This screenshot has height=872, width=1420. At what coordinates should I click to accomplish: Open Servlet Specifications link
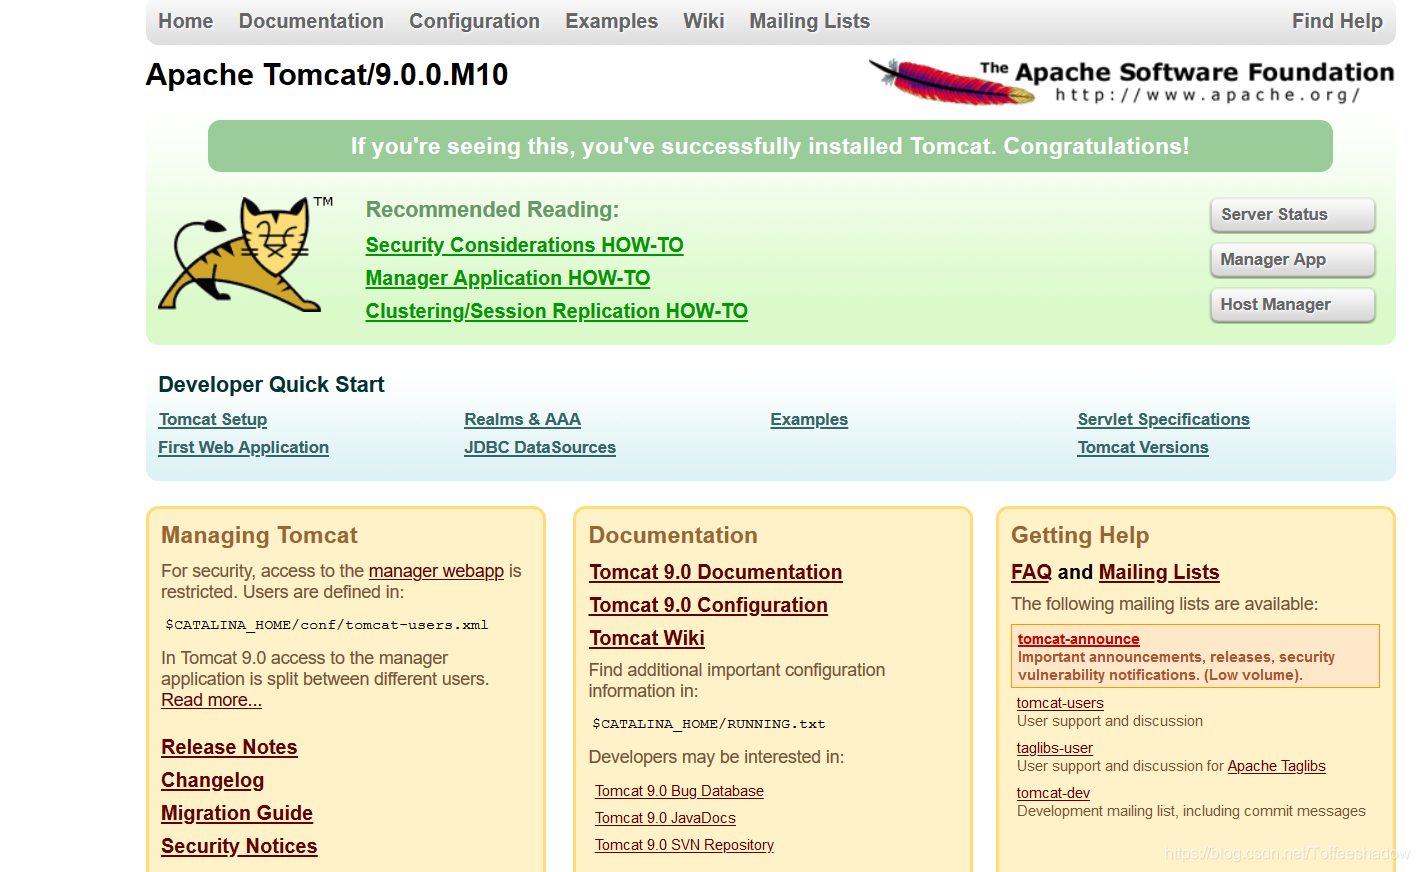1163,420
